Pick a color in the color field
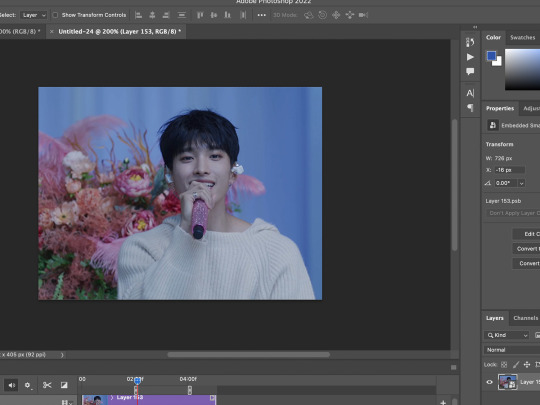This screenshot has height=405, width=540. tap(522, 70)
